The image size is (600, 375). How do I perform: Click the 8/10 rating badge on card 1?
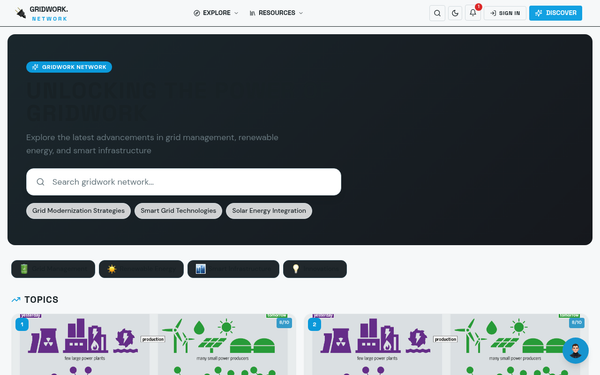(284, 323)
